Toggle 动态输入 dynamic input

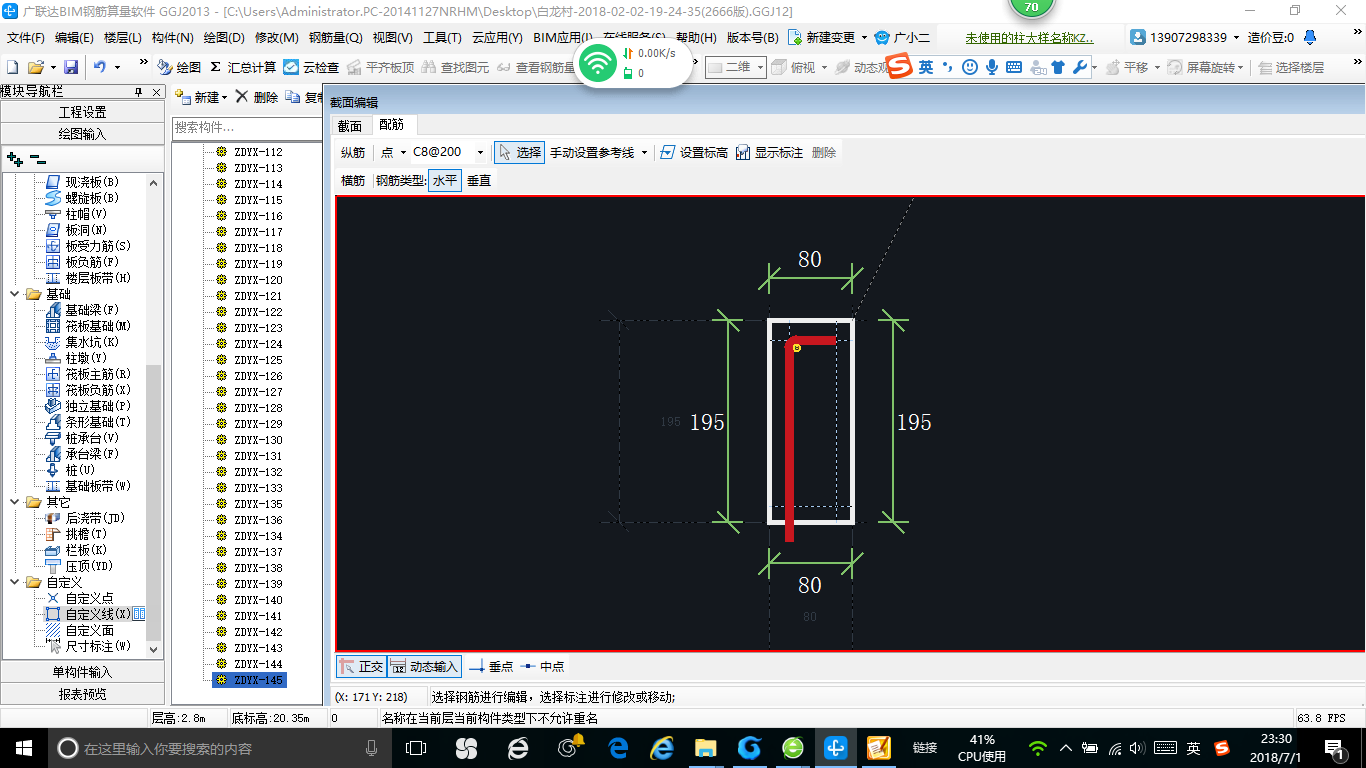tap(424, 666)
